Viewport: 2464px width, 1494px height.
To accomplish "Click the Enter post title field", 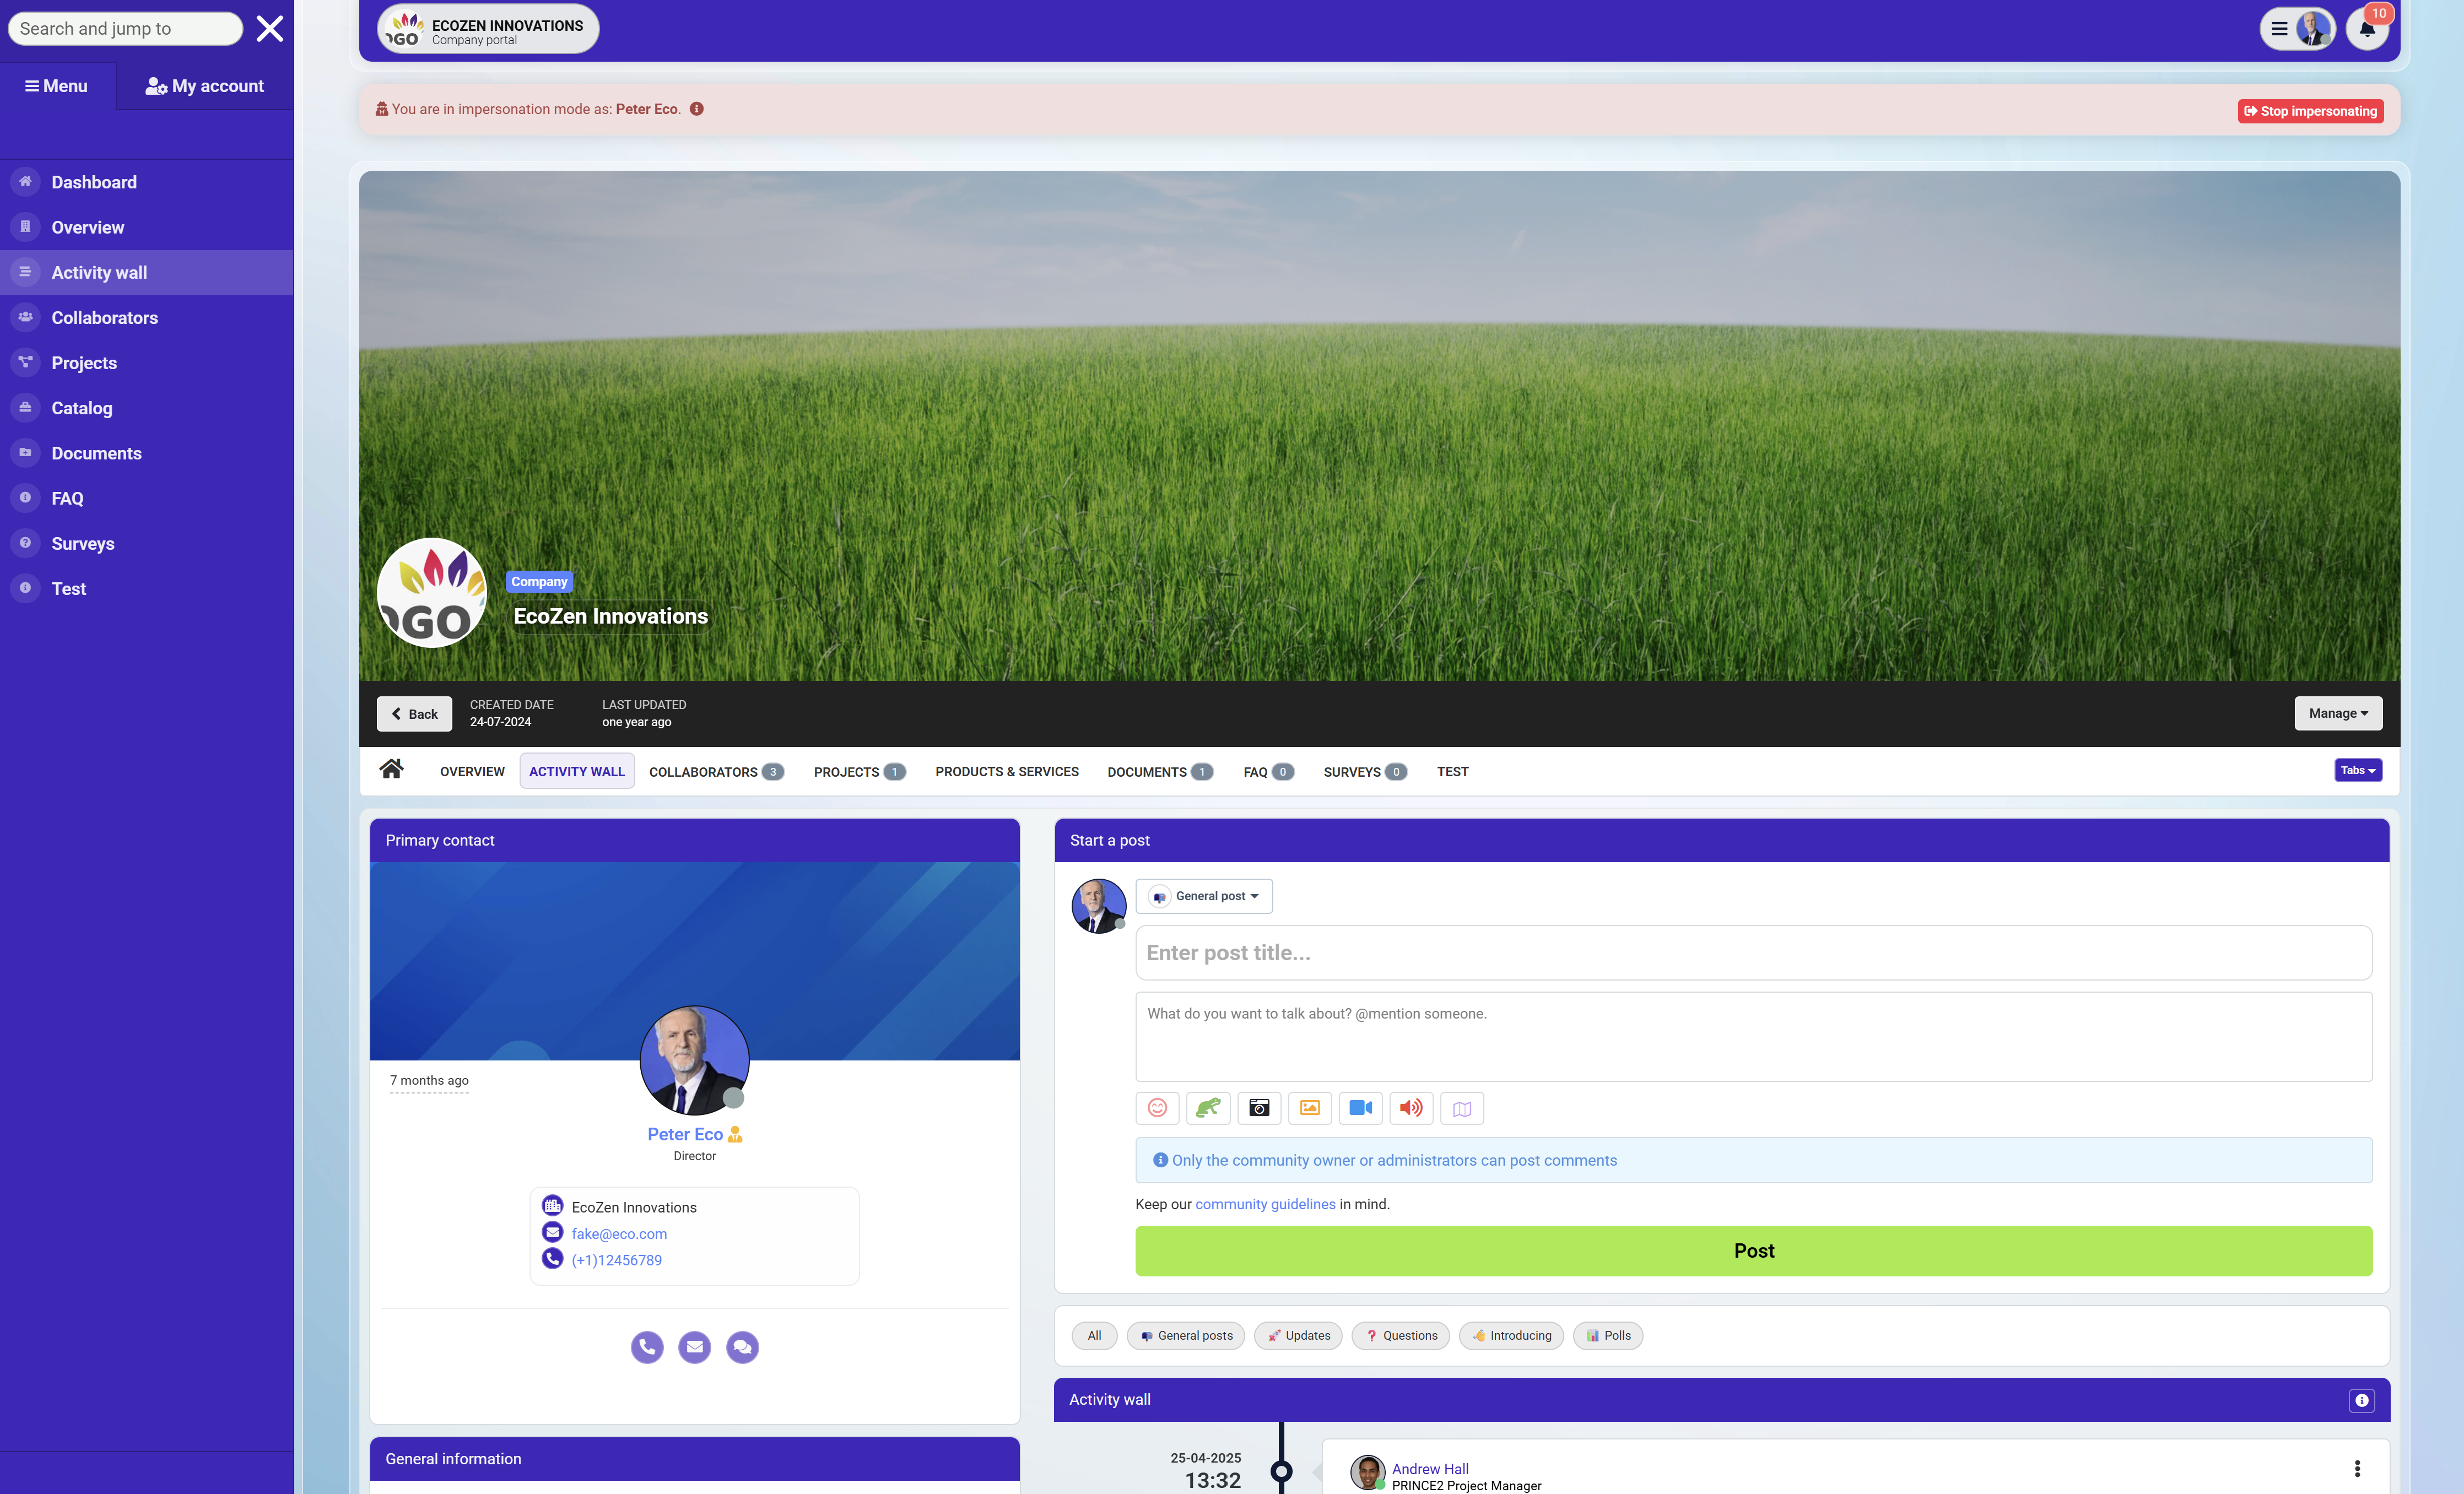I will coord(1753,952).
